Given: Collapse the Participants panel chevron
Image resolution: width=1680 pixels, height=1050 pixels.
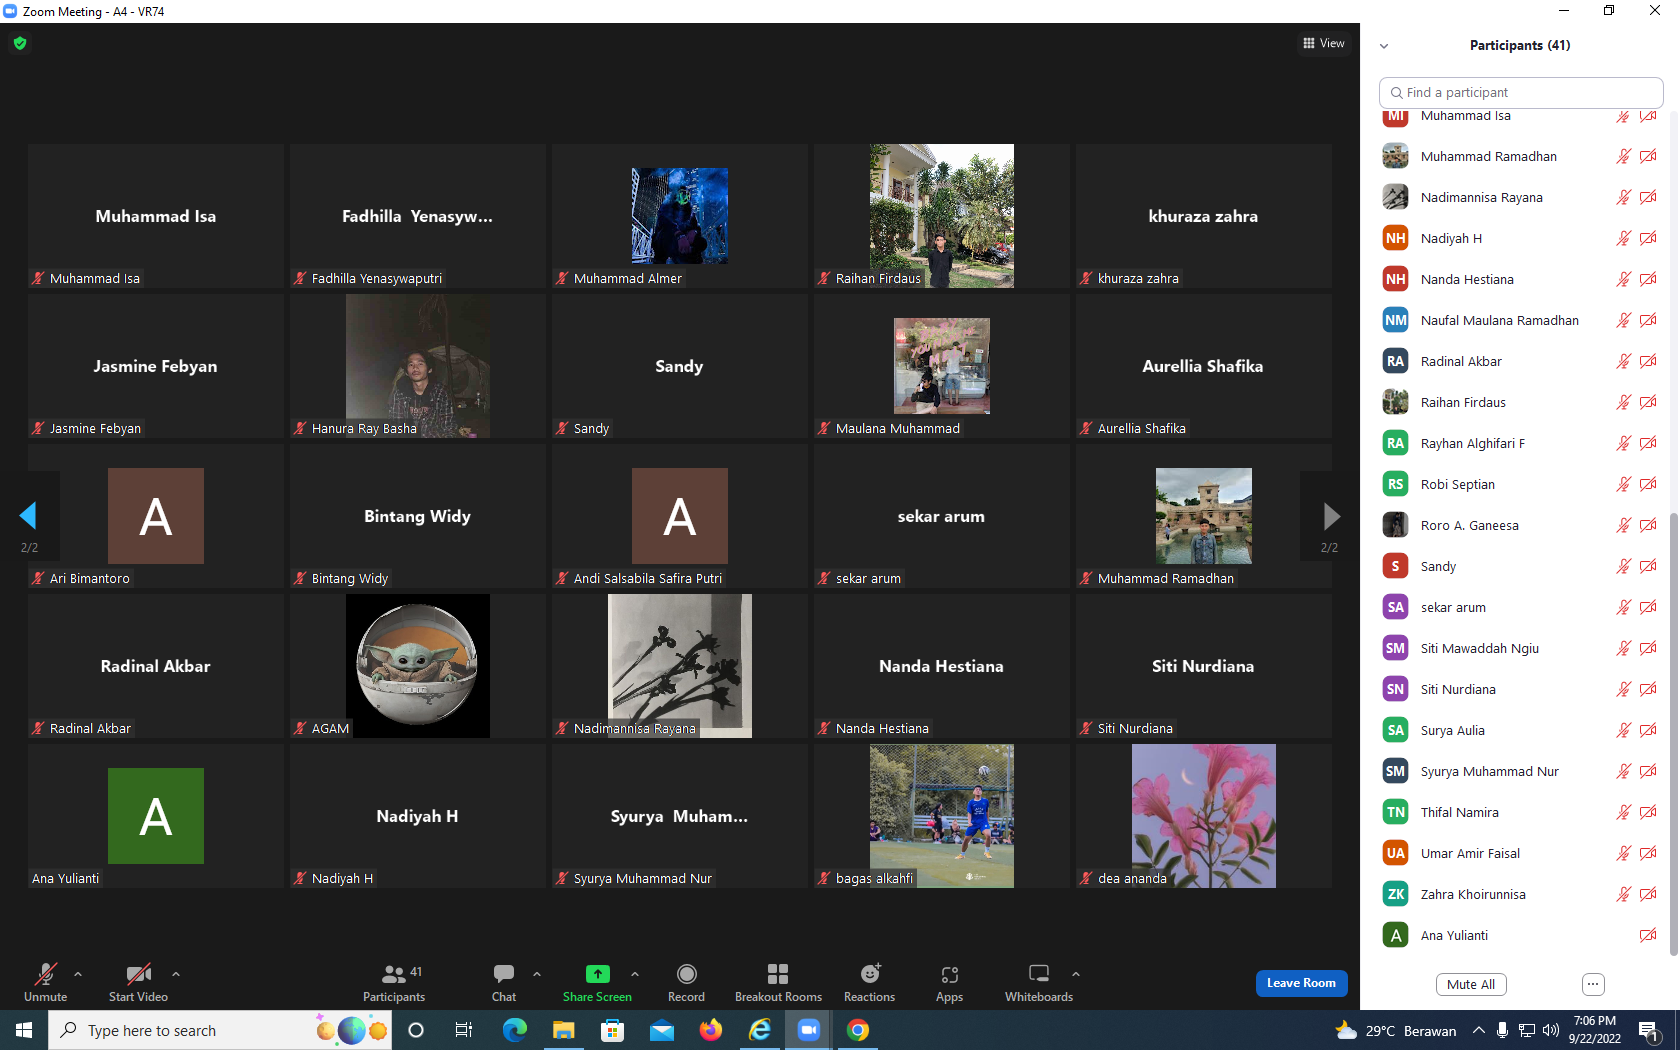Looking at the screenshot, I should pos(1384,46).
